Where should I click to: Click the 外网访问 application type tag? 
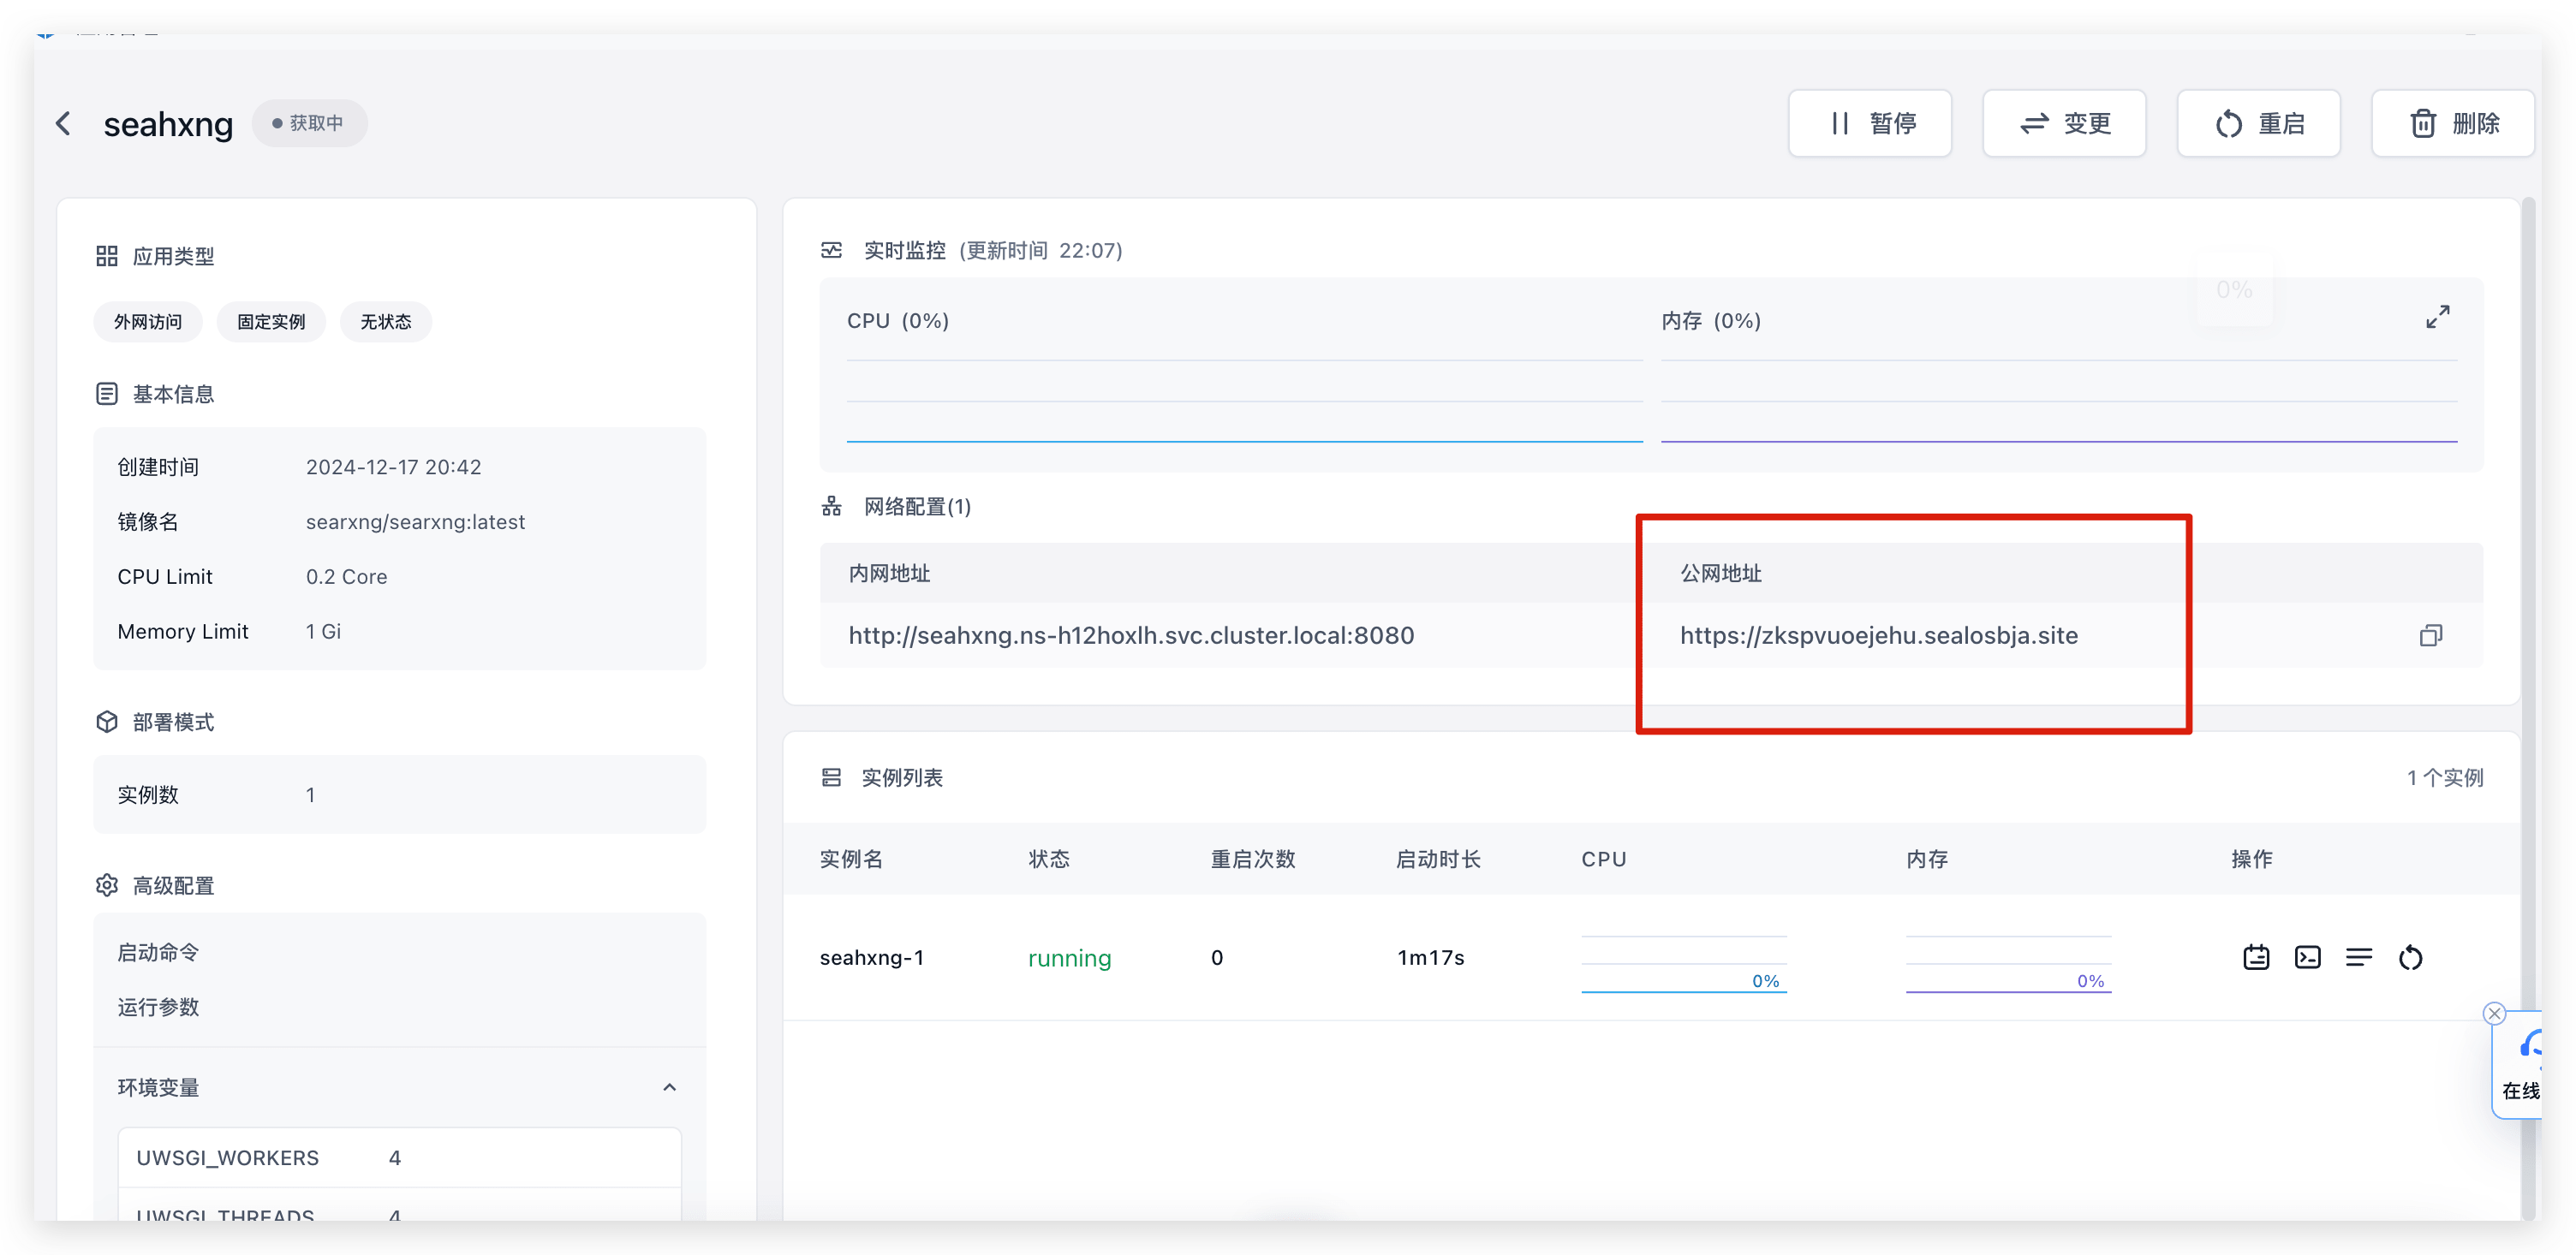coord(148,322)
